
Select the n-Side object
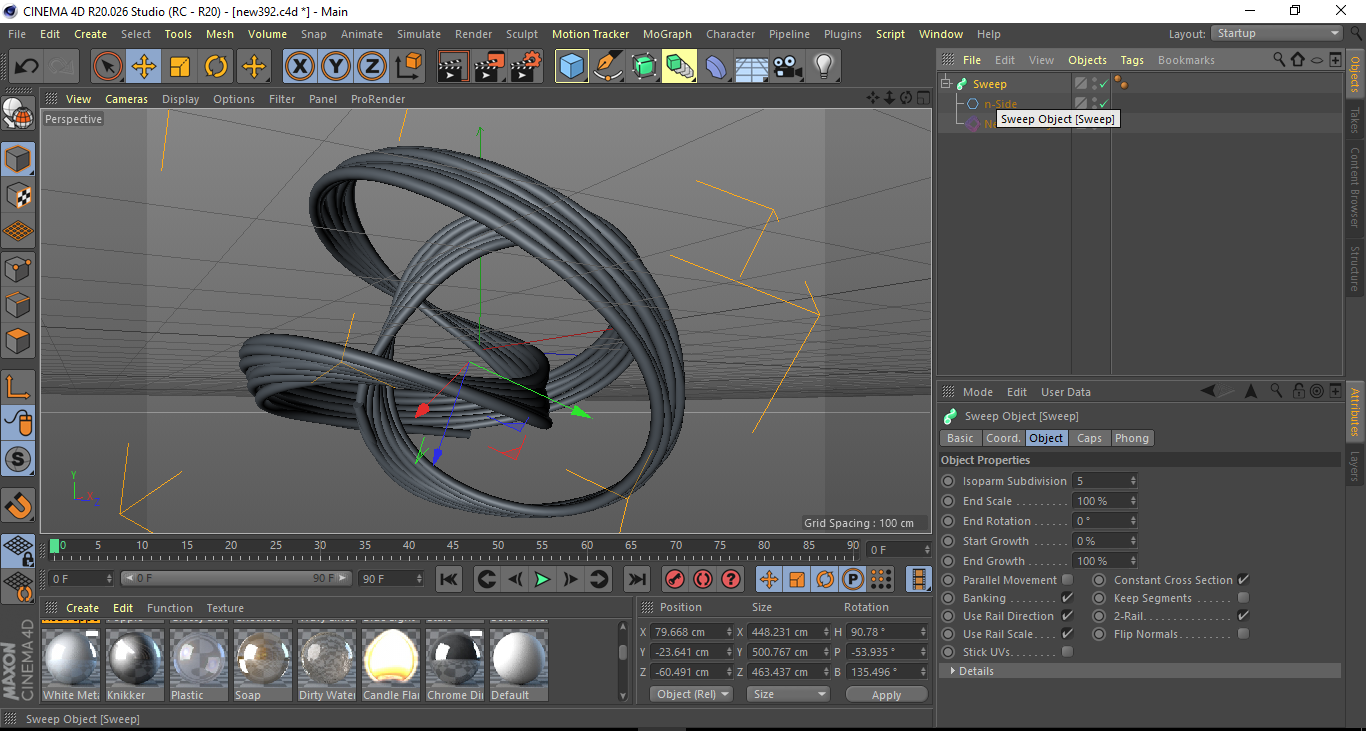(x=1001, y=104)
